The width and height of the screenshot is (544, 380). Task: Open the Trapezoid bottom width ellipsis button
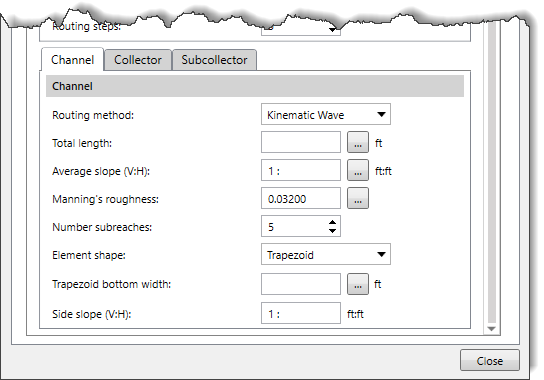[x=358, y=284]
